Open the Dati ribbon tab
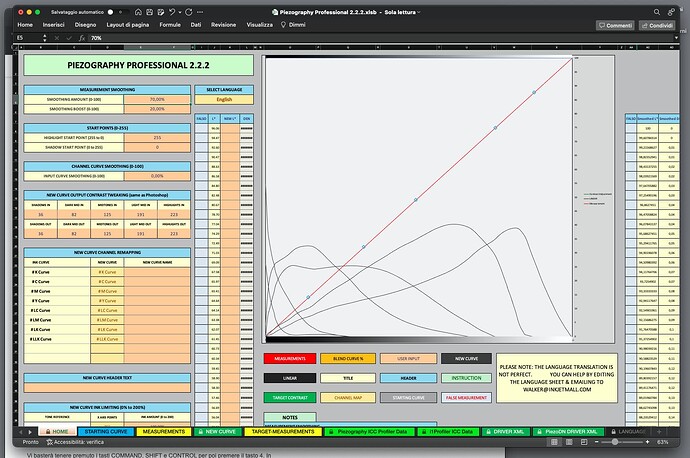Viewport: 690px width, 458px height. point(196,25)
